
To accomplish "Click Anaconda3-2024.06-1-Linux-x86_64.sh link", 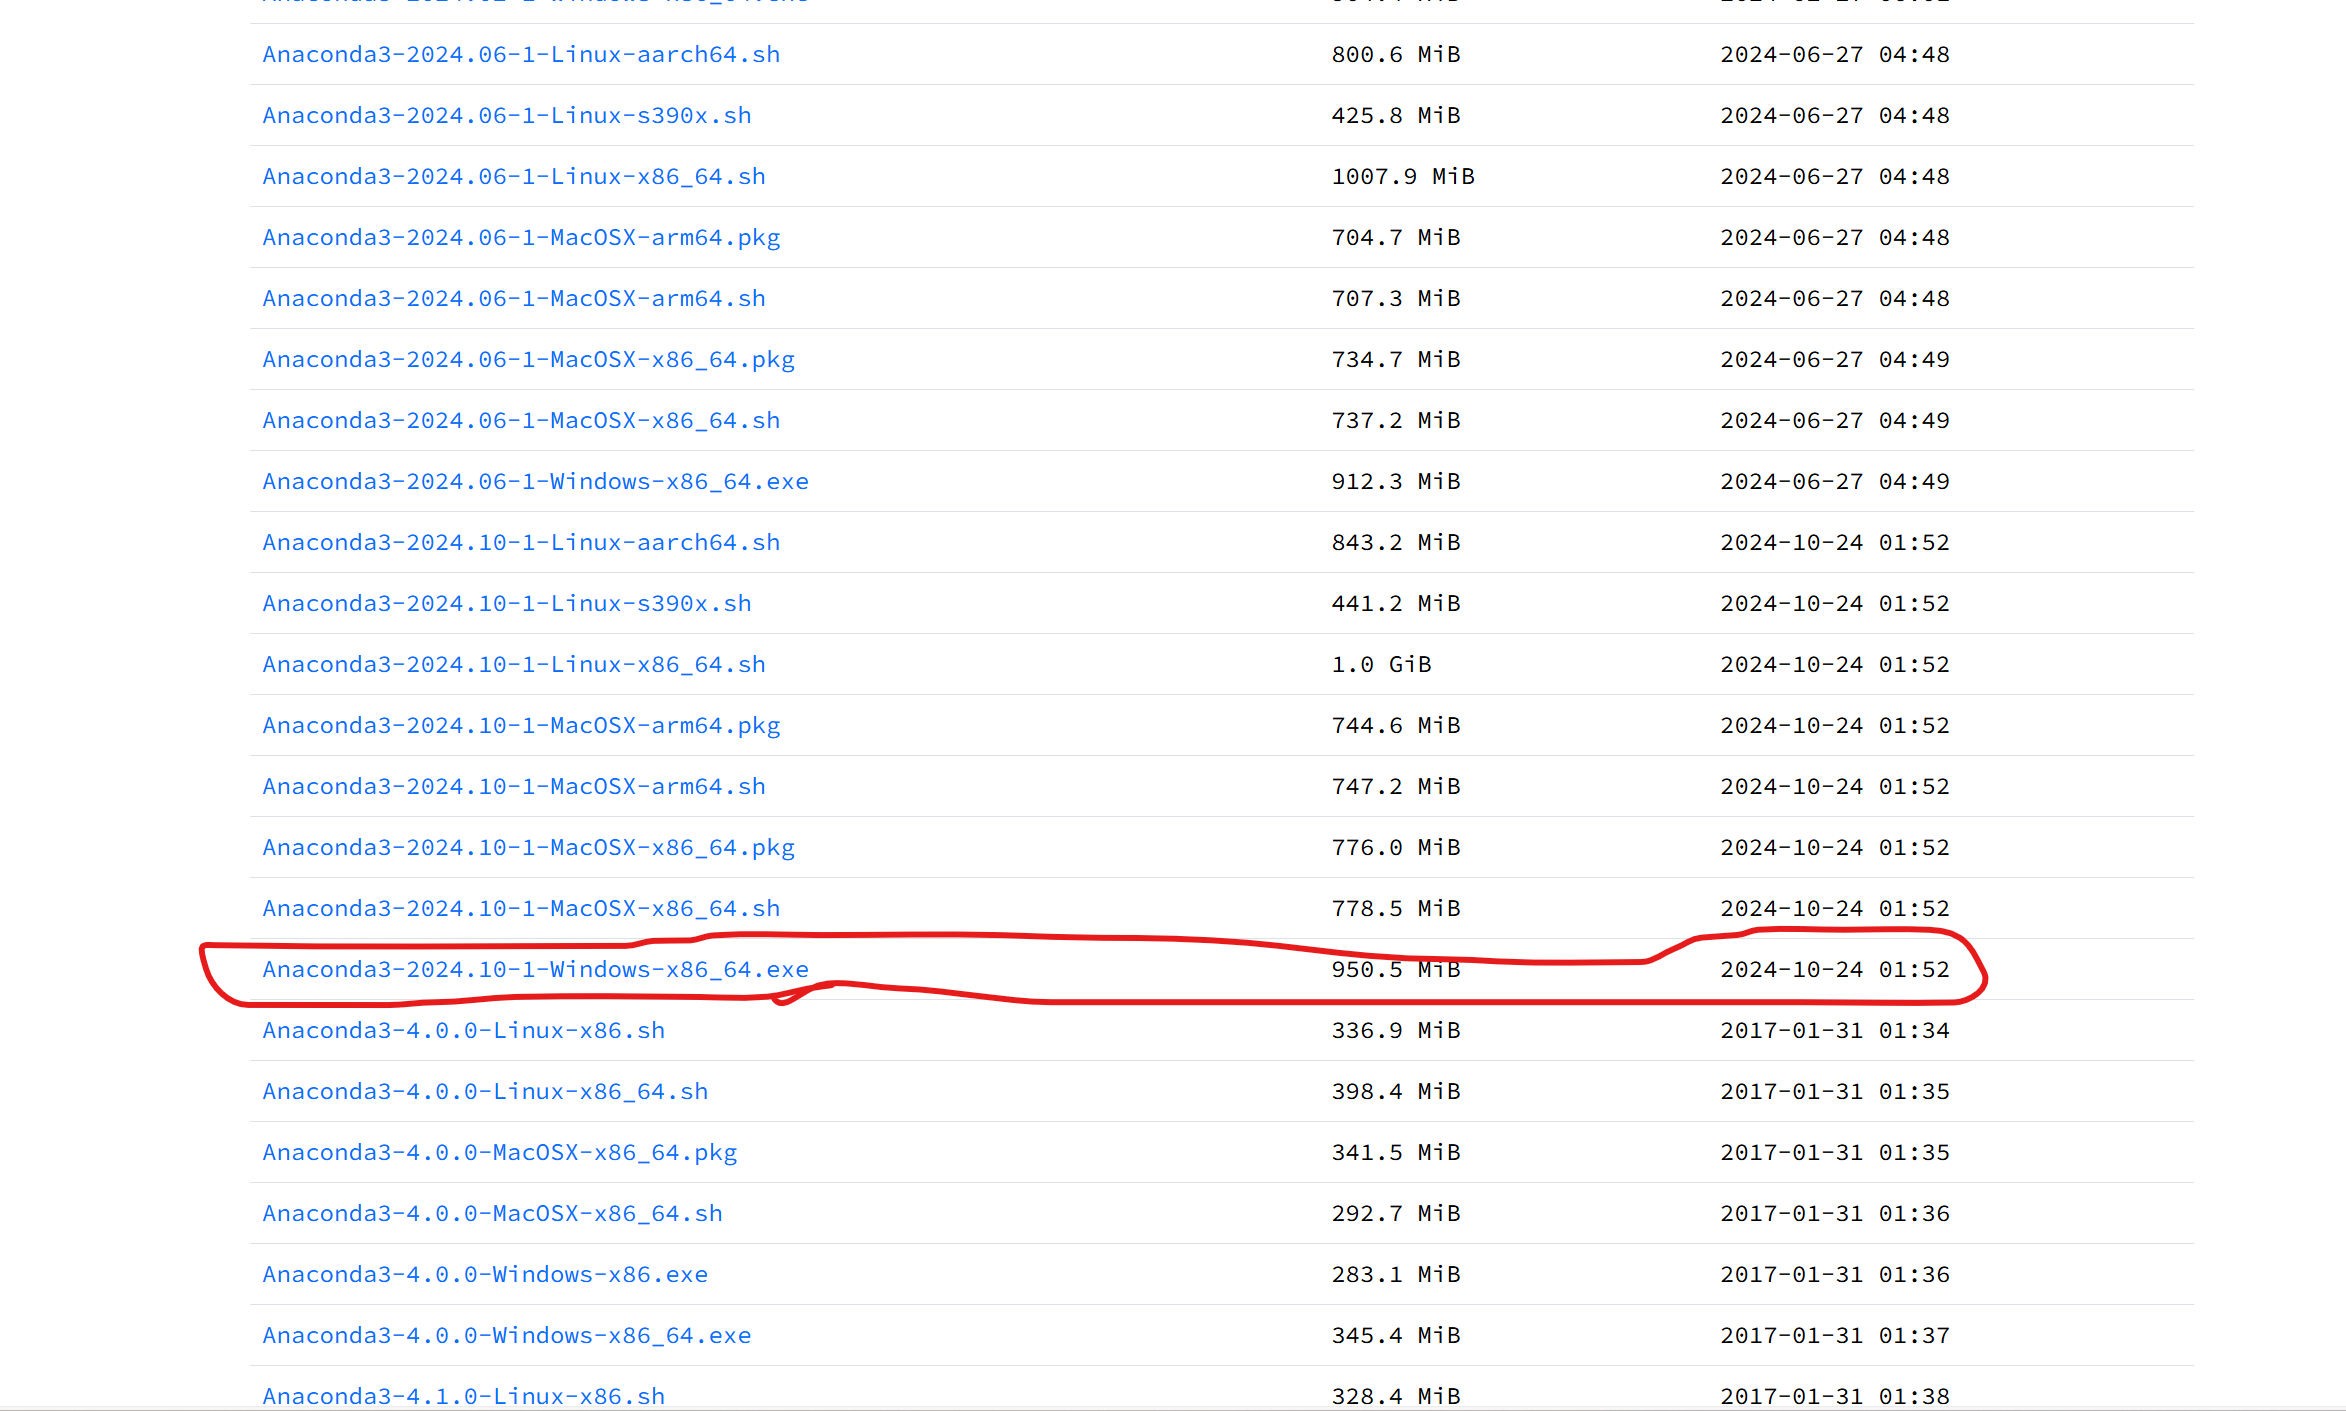I will pyautogui.click(x=513, y=176).
